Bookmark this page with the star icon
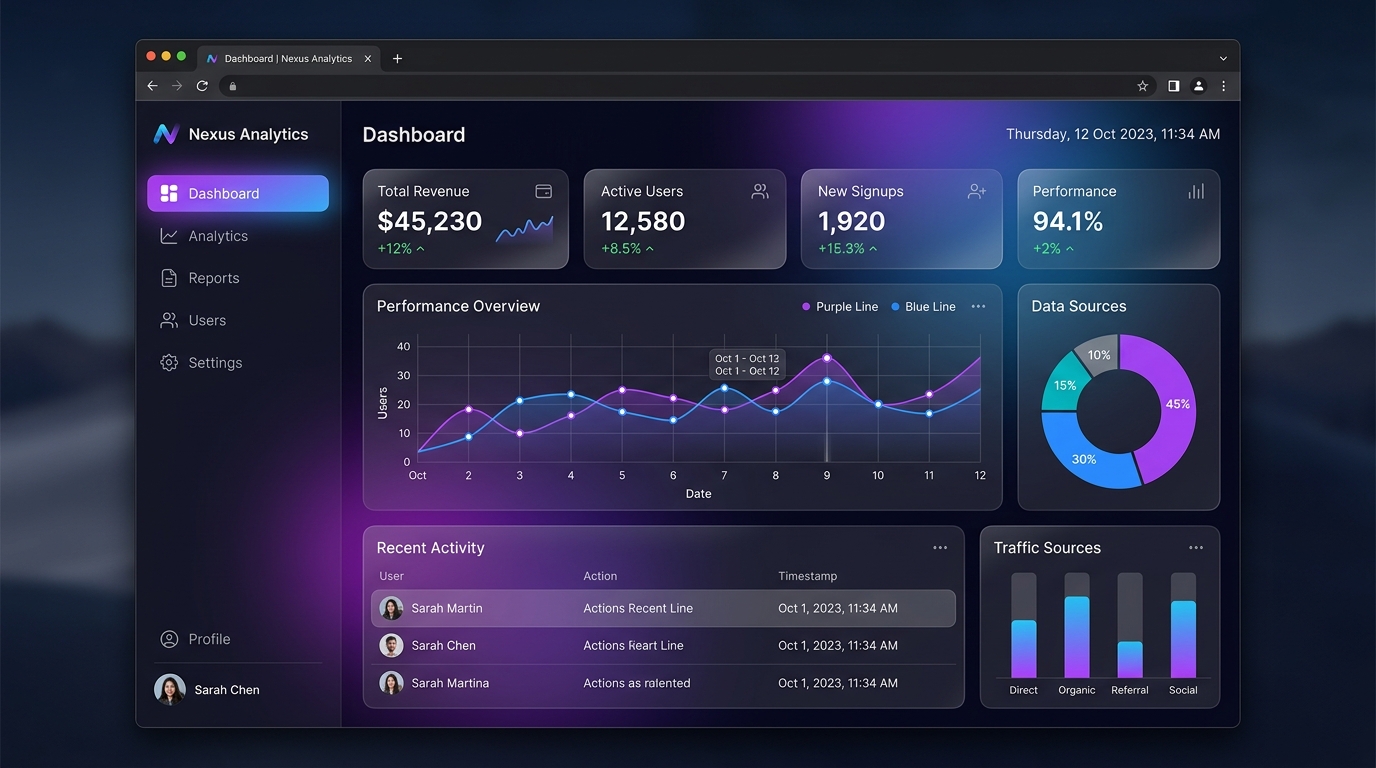Screen dimensions: 1376x768 pyautogui.click(x=1143, y=86)
